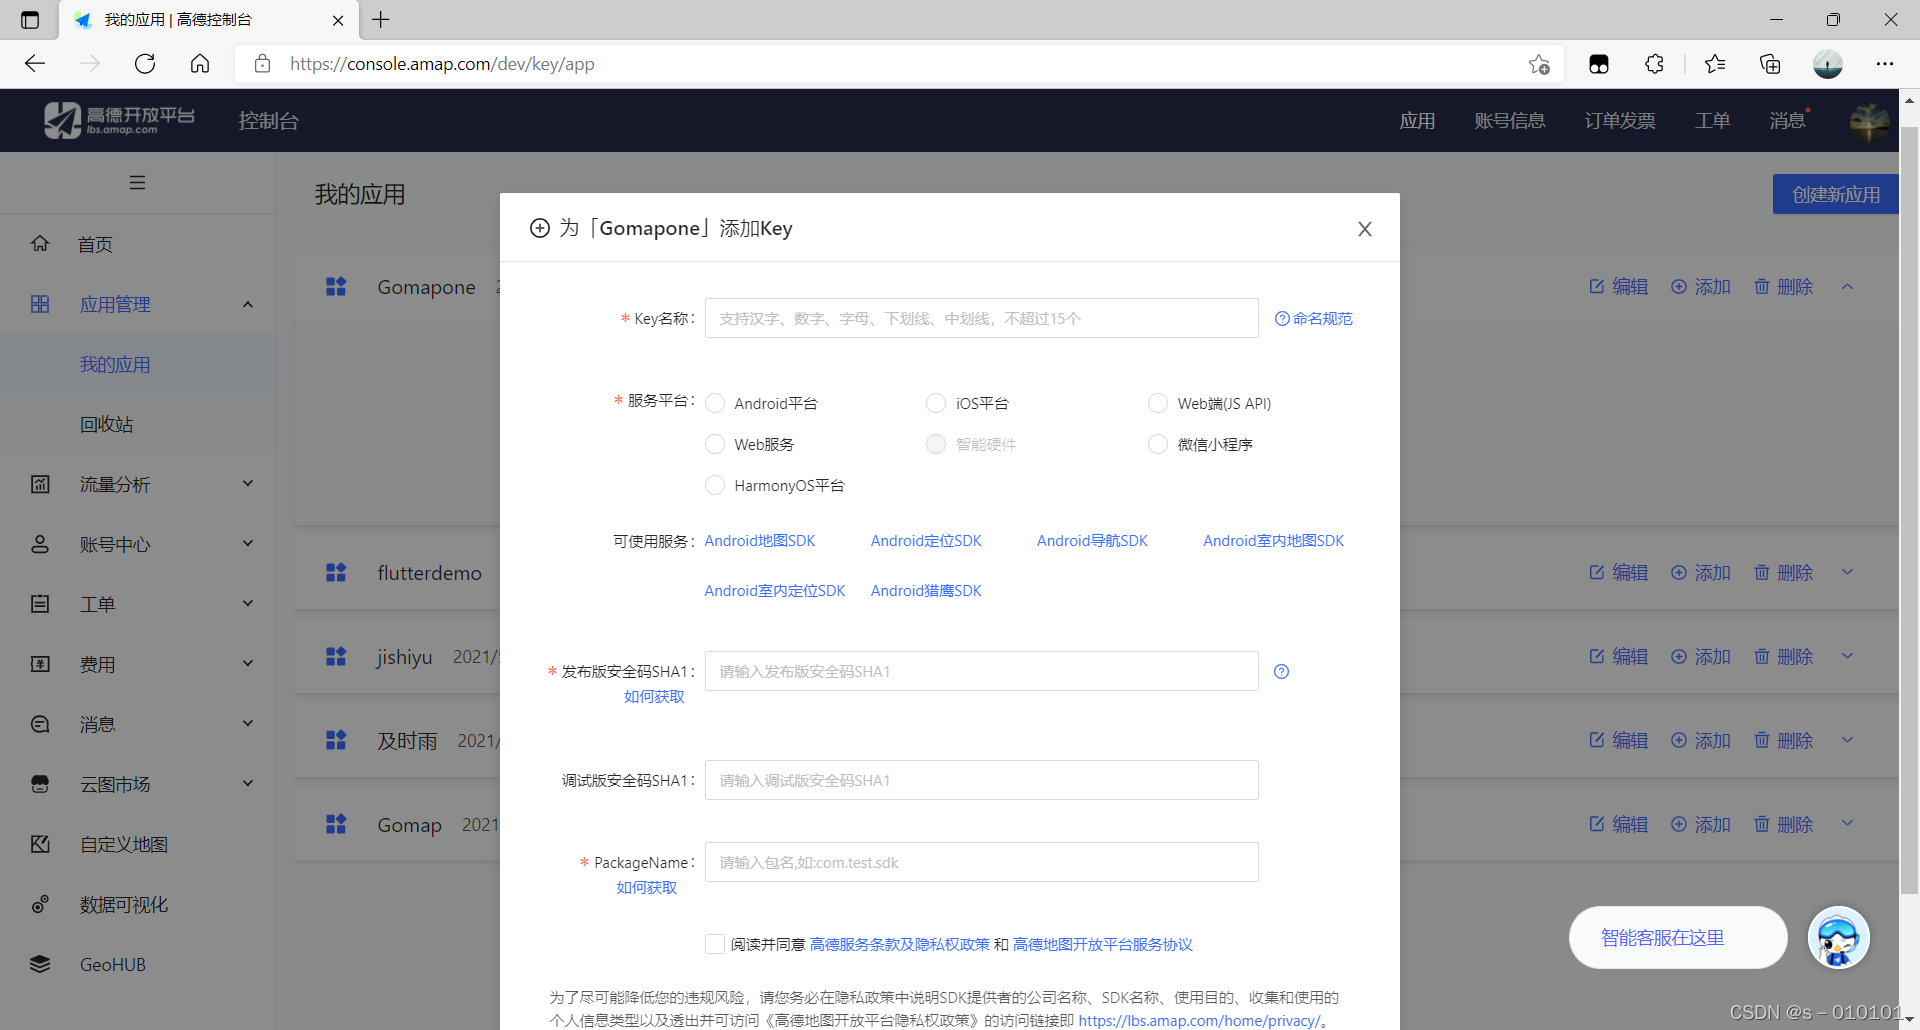
Task: Open 账号信息 in top navigation
Action: [x=1509, y=121]
